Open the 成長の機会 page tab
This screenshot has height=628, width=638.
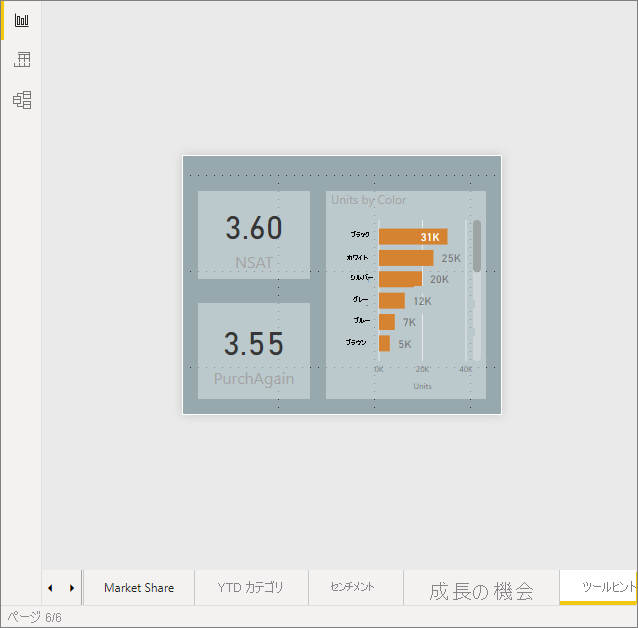(x=481, y=588)
